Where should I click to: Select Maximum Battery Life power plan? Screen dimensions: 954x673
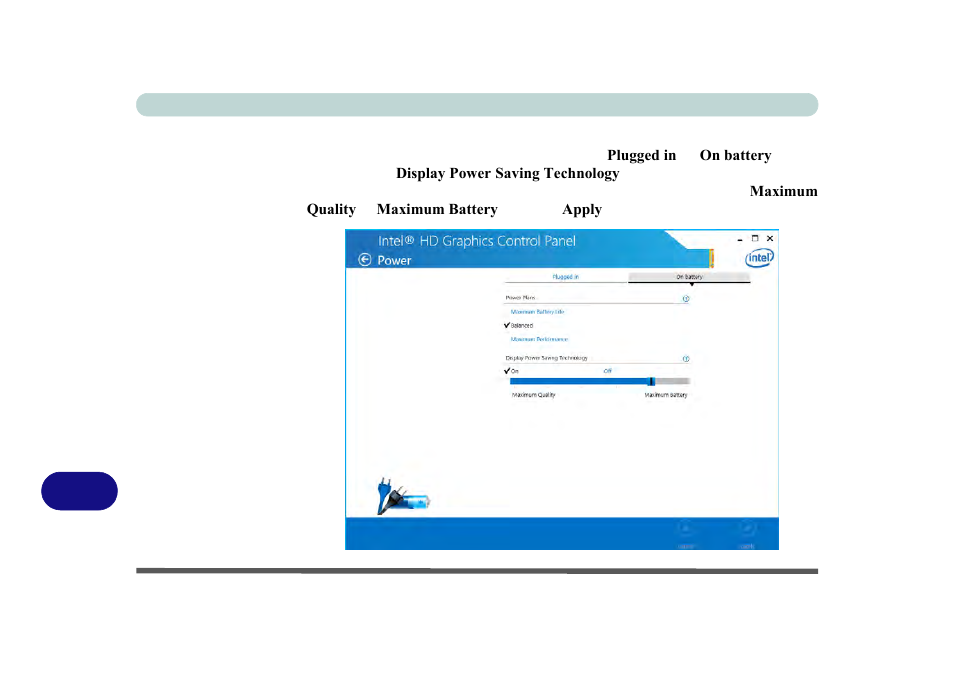tap(537, 312)
